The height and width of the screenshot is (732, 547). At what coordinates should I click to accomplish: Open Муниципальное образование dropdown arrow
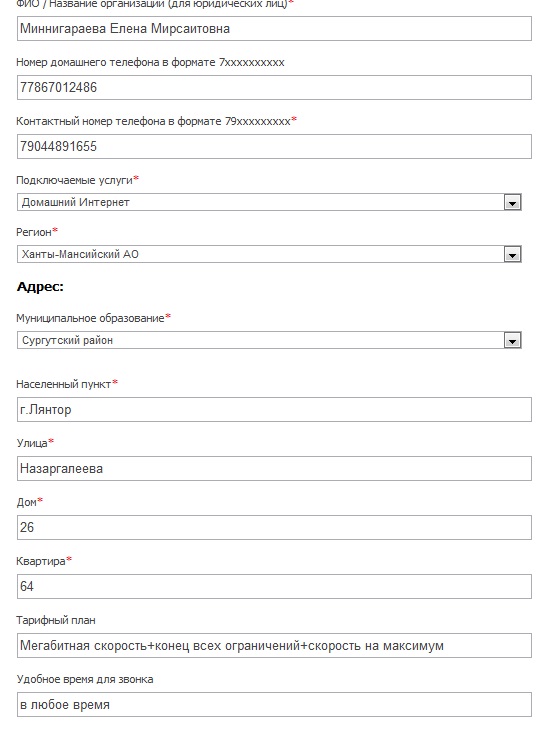coord(512,340)
